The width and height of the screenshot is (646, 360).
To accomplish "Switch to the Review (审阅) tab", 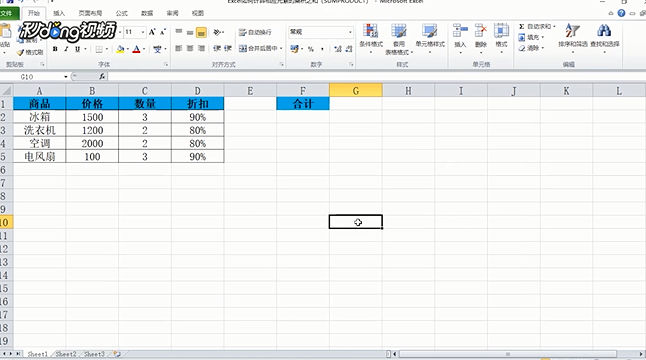I will (x=173, y=13).
